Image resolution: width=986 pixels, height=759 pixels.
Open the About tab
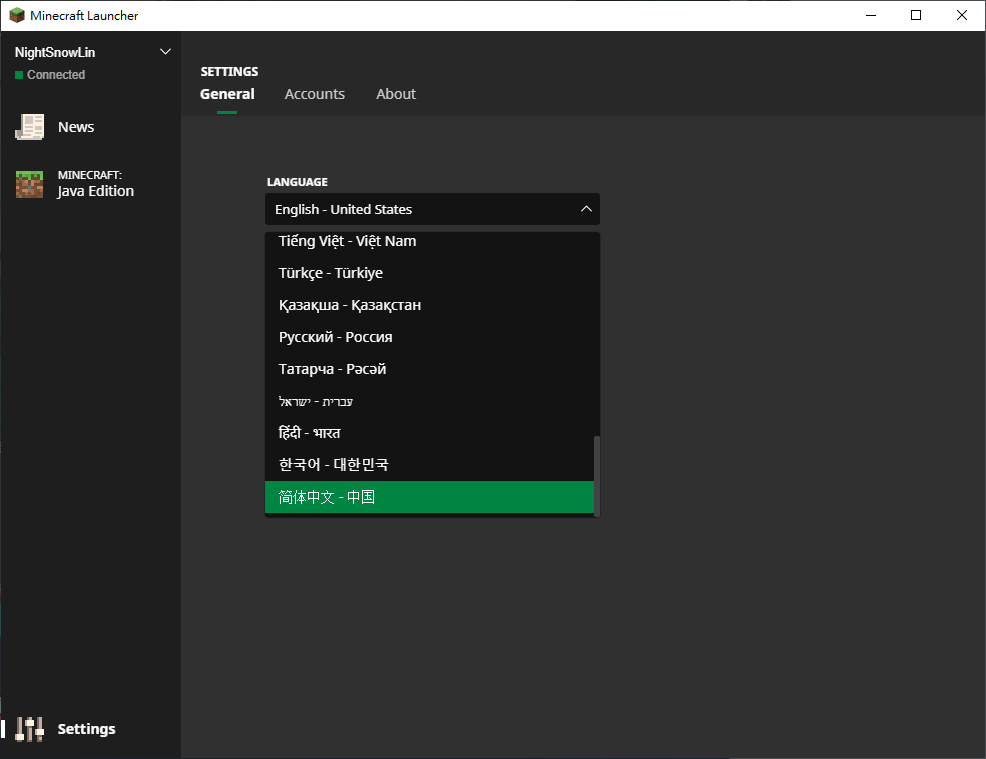tap(396, 94)
